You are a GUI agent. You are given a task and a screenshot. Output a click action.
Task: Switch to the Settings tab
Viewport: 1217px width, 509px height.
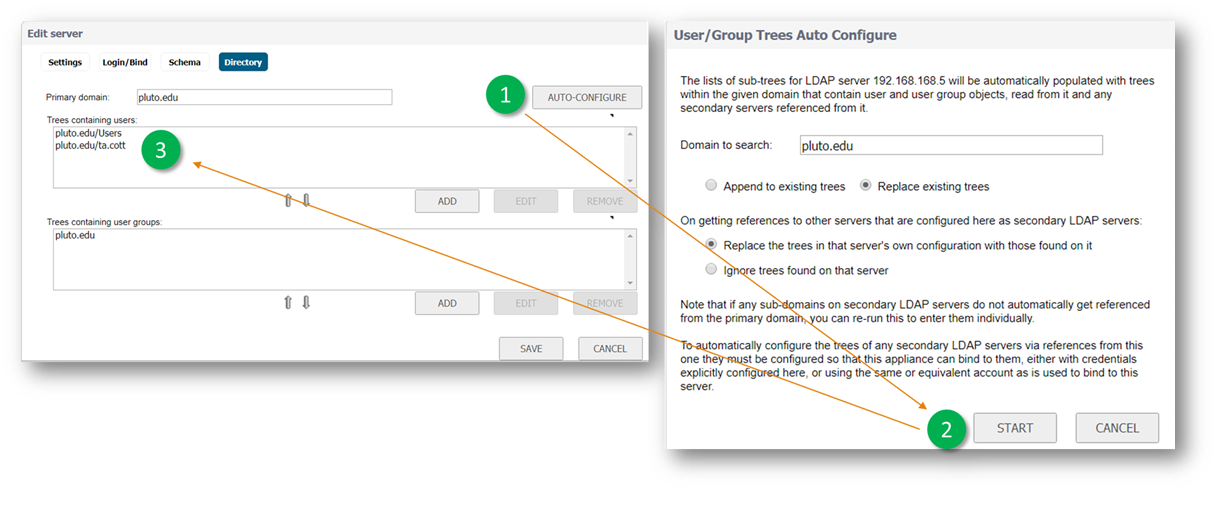pyautogui.click(x=65, y=62)
